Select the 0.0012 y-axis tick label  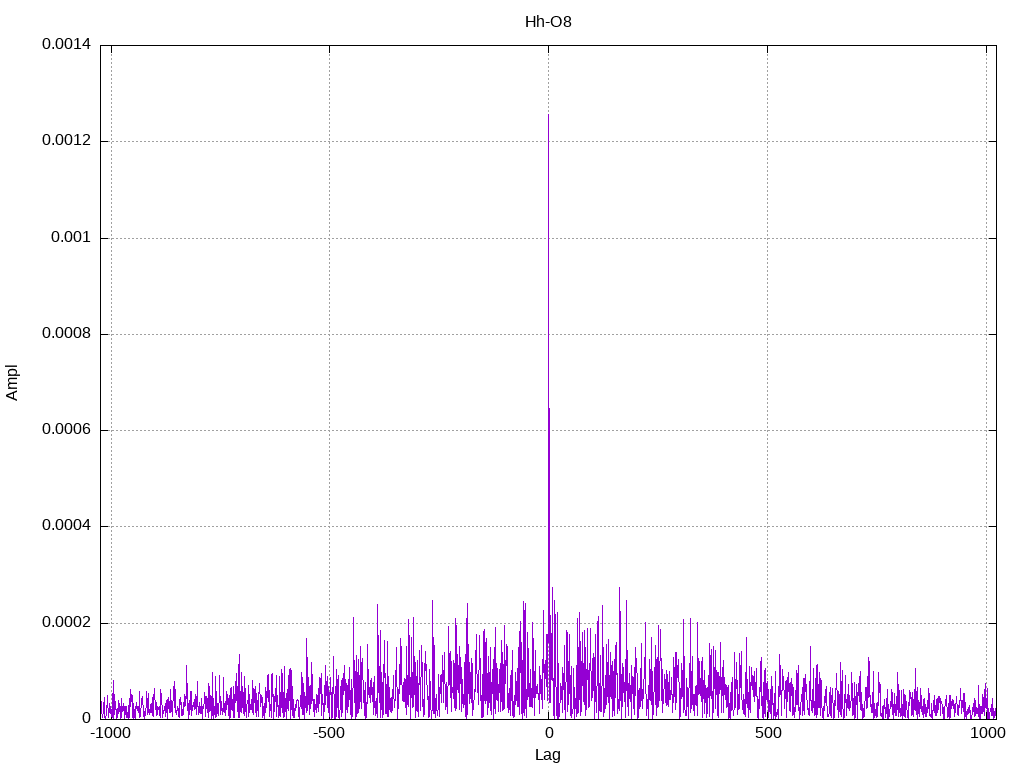tap(66, 141)
